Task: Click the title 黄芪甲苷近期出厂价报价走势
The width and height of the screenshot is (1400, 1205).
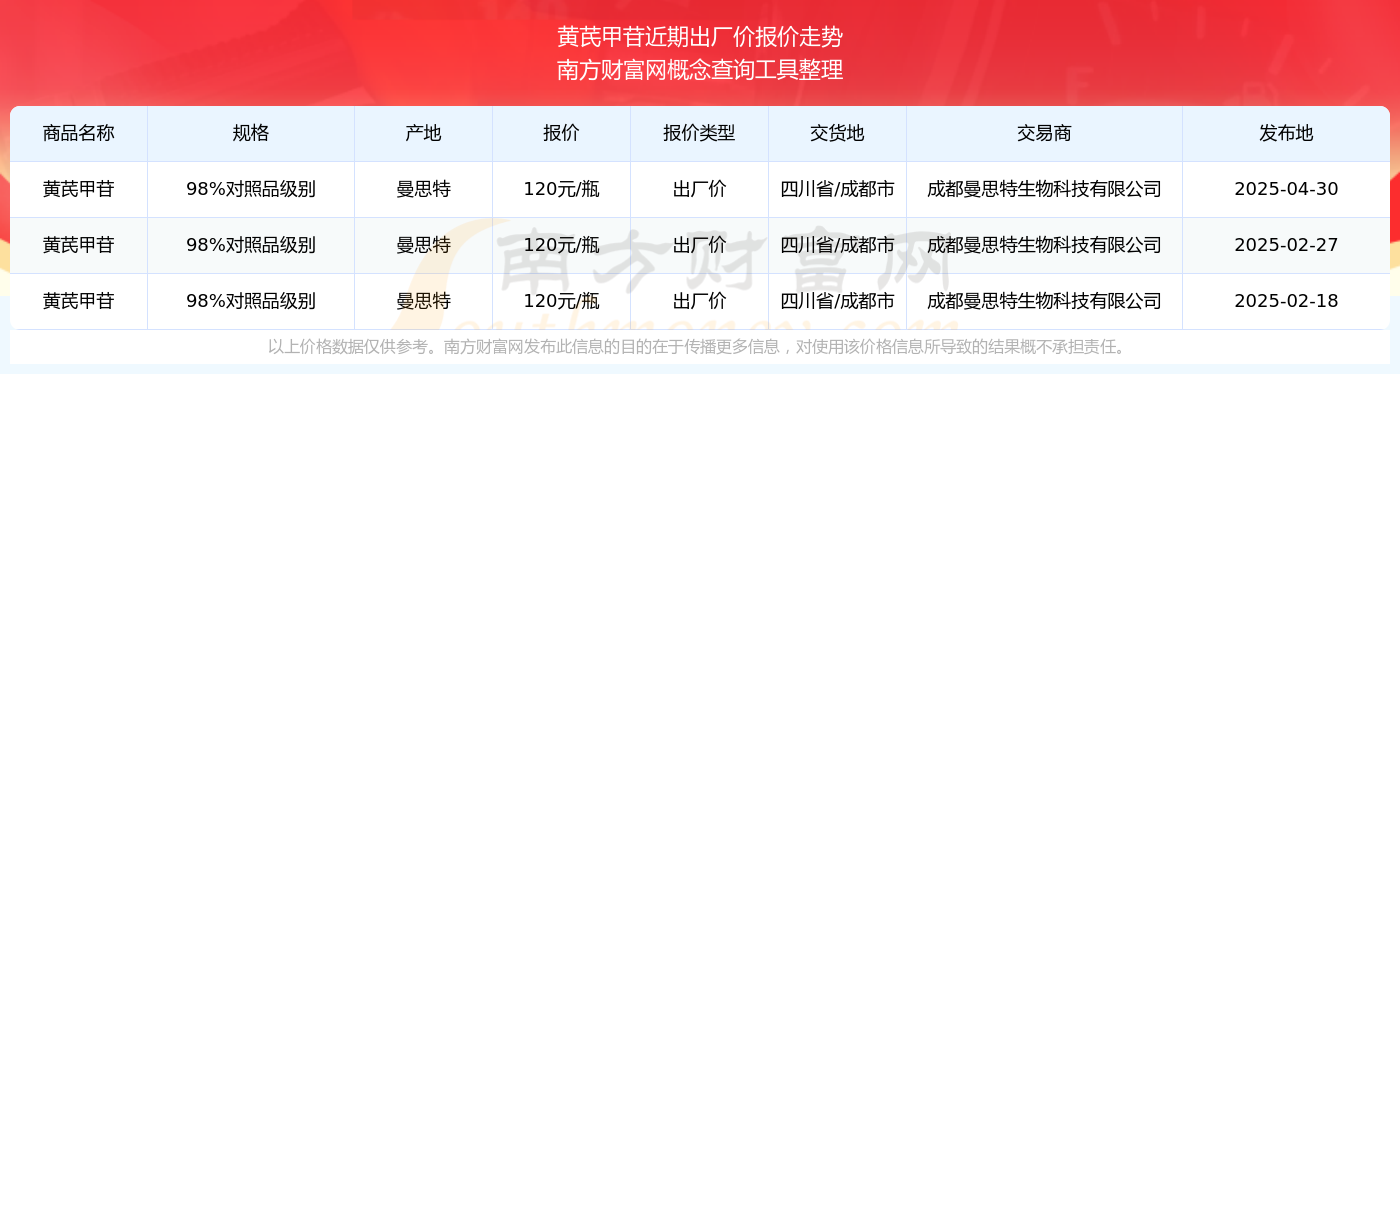Action: pos(700,37)
